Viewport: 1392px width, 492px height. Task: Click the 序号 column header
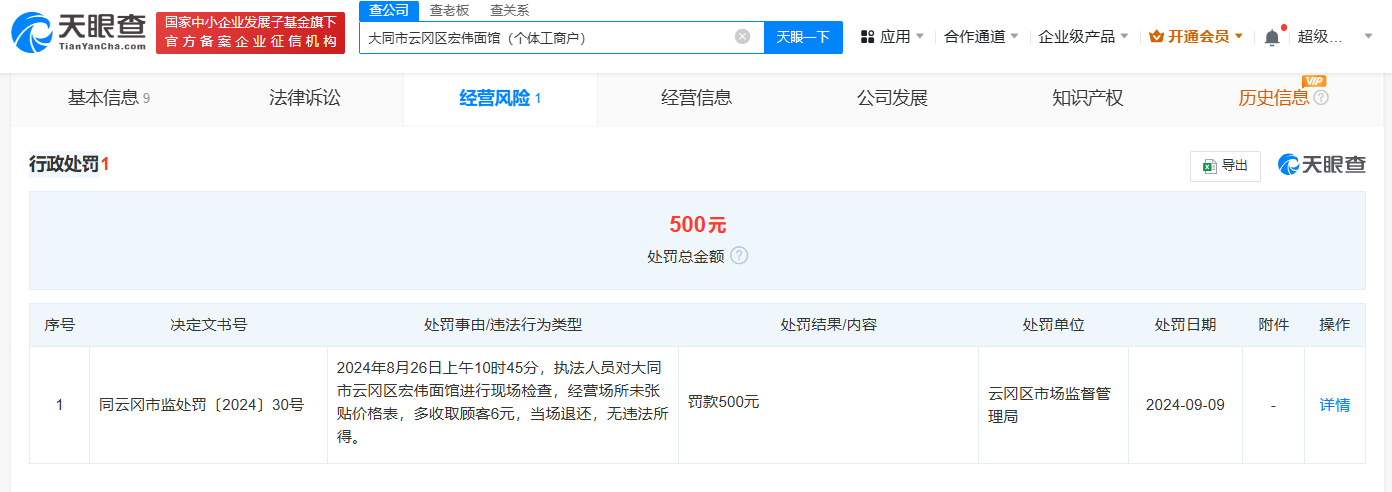point(59,325)
